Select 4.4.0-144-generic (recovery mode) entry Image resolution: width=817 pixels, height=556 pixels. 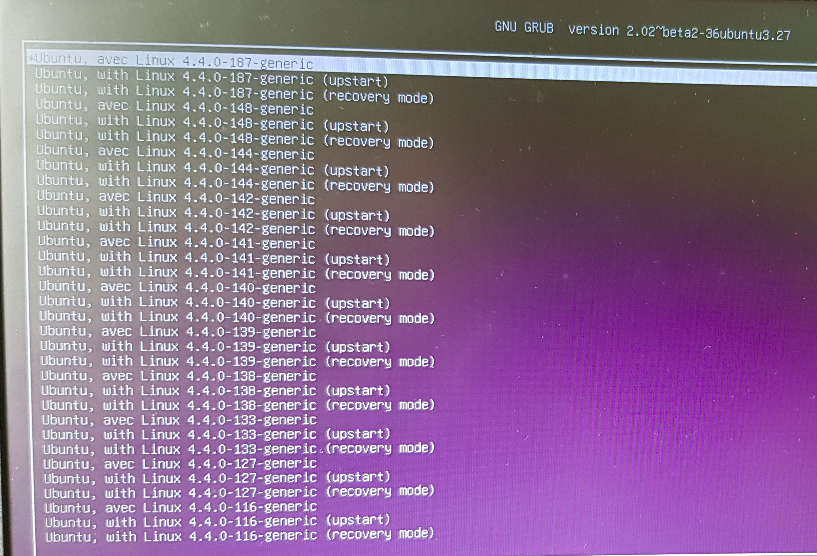coord(236,183)
